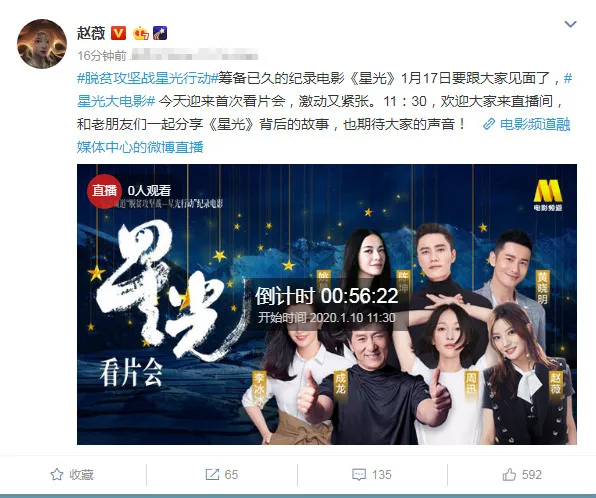Viewport: 596px width, 498px height.
Task: Open the post options chevron menu
Action: point(571,24)
